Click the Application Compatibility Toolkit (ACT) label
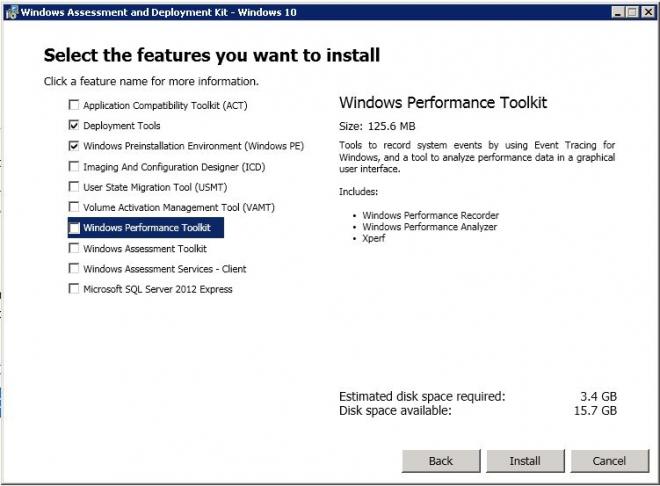Viewport: 660px width, 486px height. pyautogui.click(x=165, y=105)
